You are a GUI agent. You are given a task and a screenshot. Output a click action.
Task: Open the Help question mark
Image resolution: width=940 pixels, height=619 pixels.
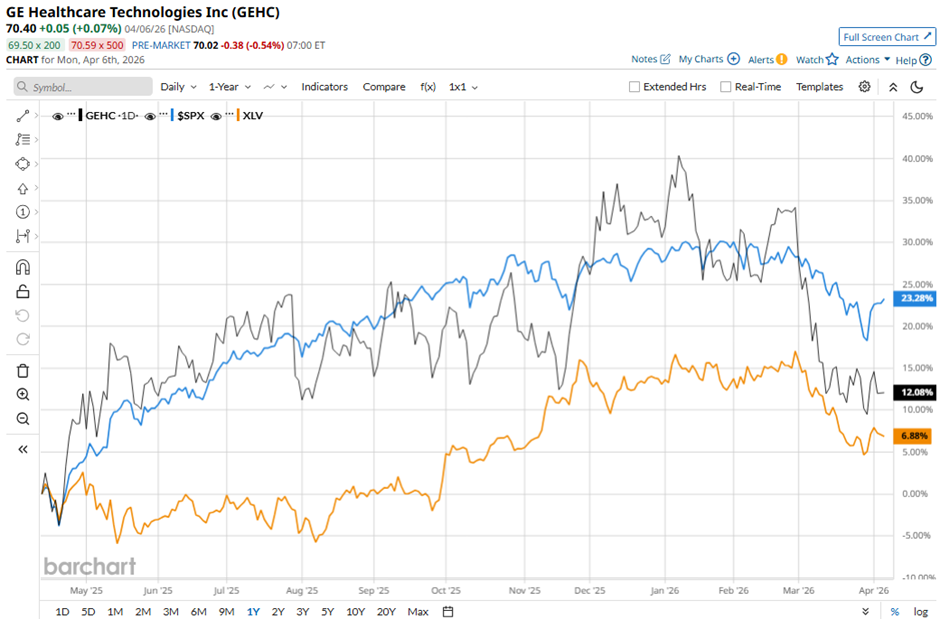click(926, 60)
